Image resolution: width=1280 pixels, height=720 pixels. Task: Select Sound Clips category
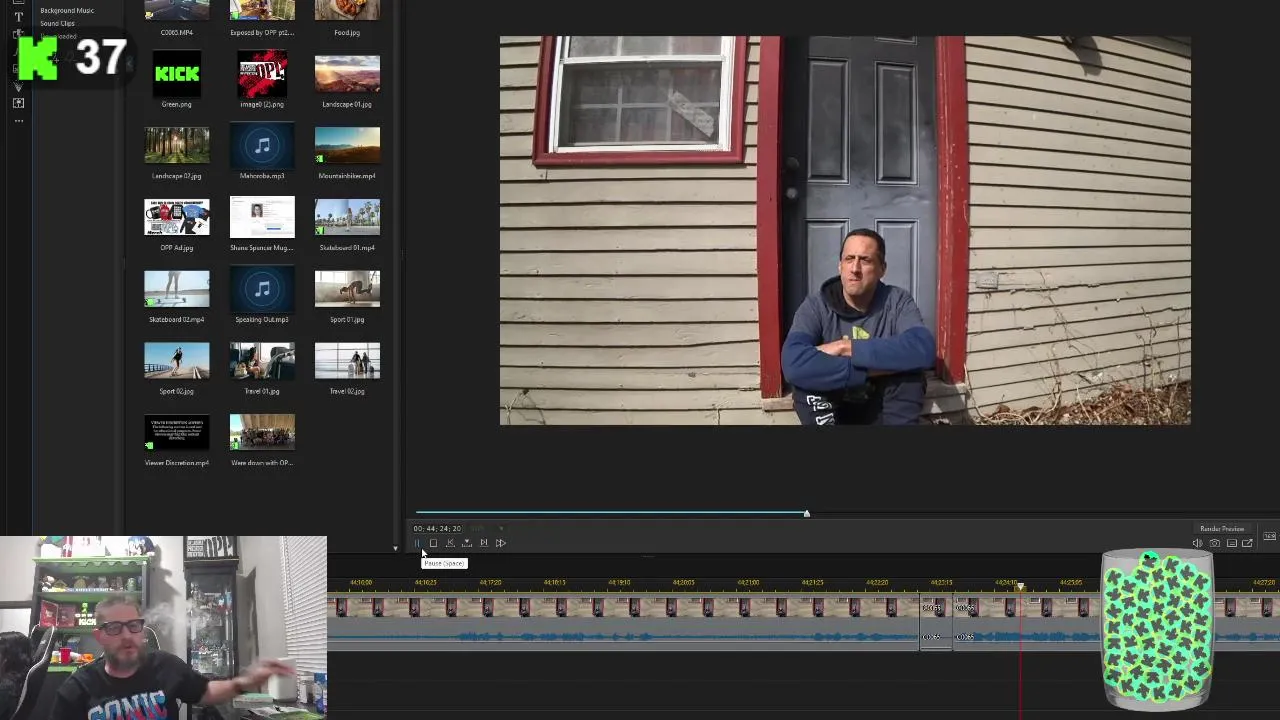[57, 23]
